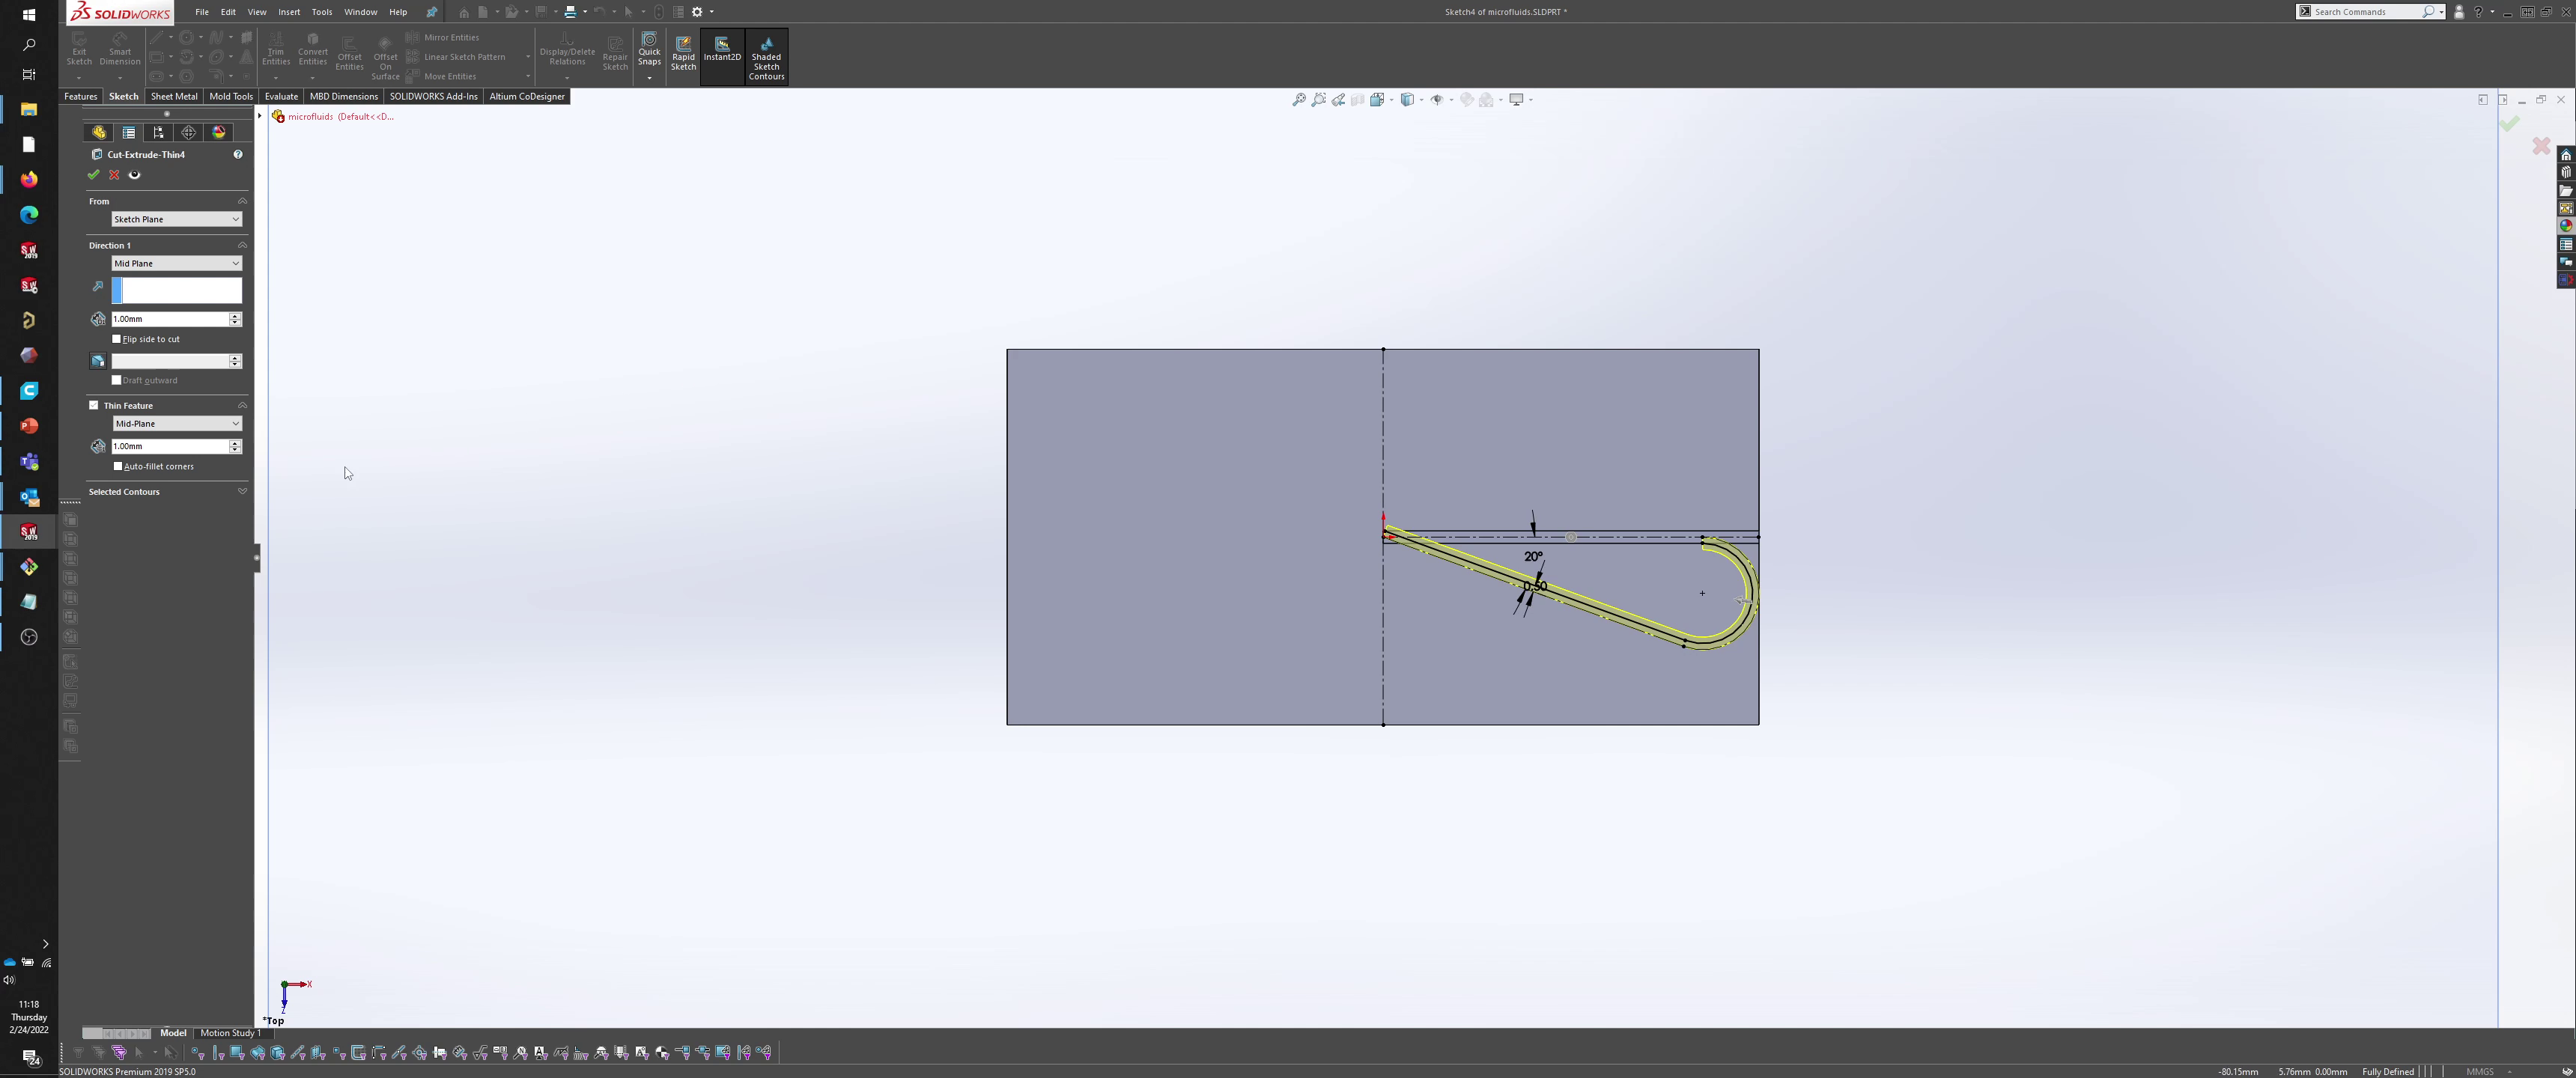2576x1078 pixels.
Task: Toggle Shaded Sketch Contours
Action: click(766, 58)
